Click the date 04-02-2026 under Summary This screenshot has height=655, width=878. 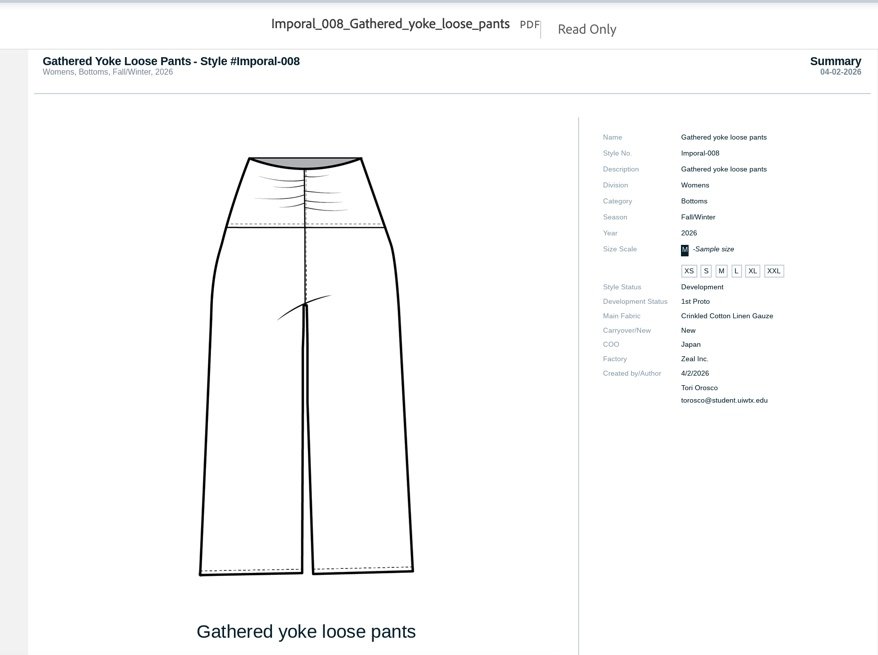[840, 72]
